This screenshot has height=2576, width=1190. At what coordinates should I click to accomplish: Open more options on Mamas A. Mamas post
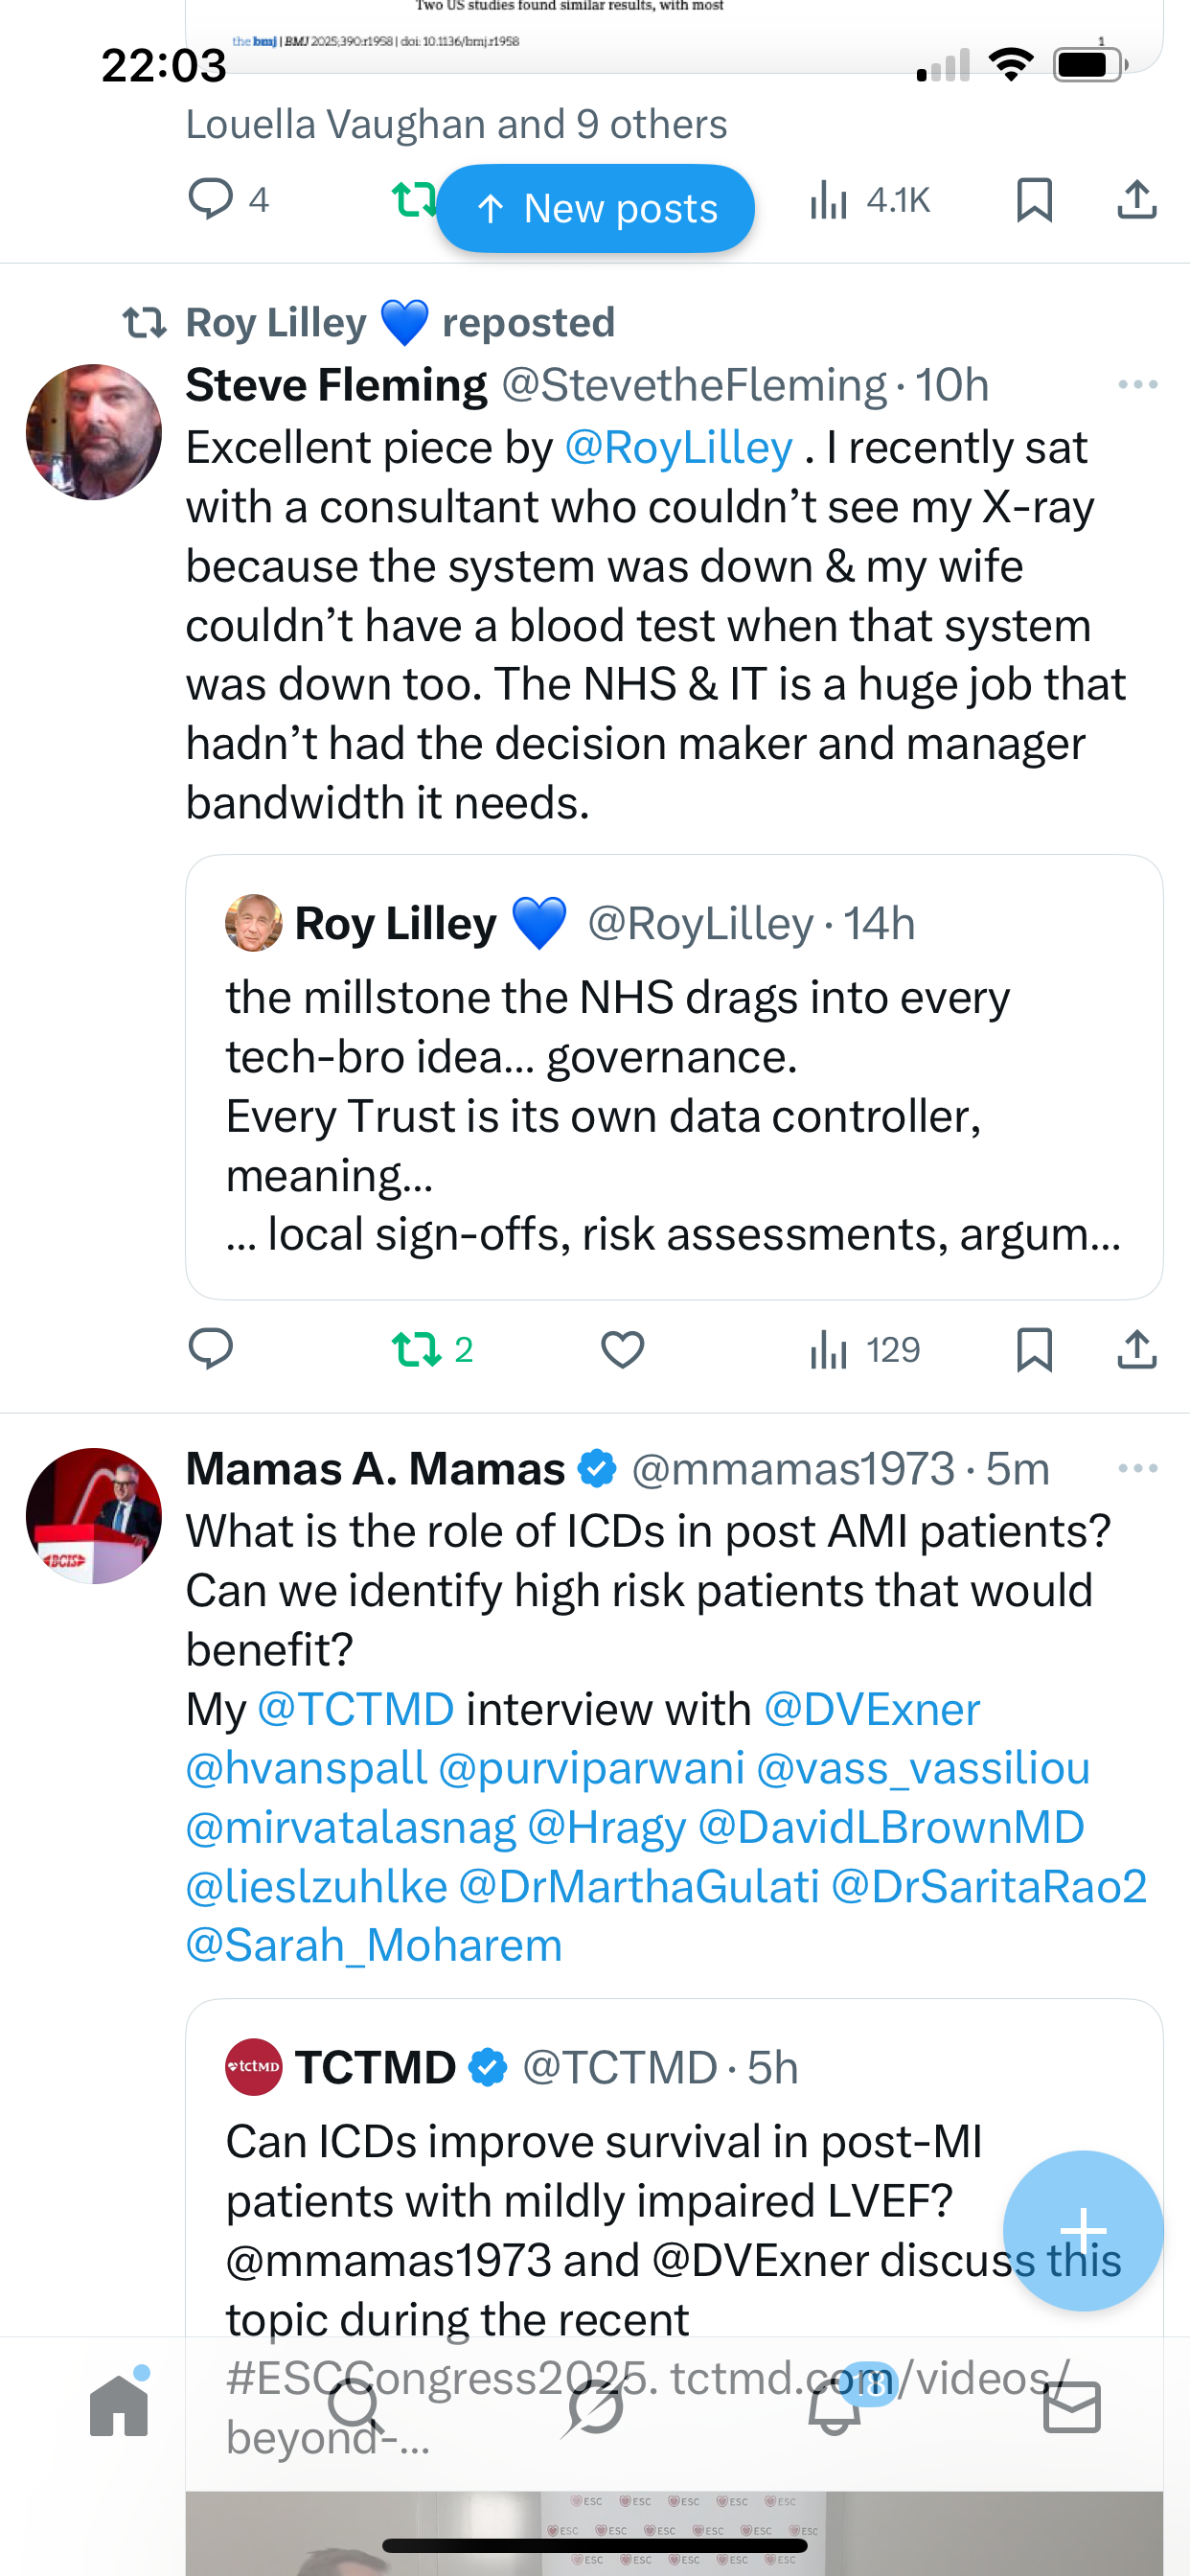click(x=1138, y=1469)
